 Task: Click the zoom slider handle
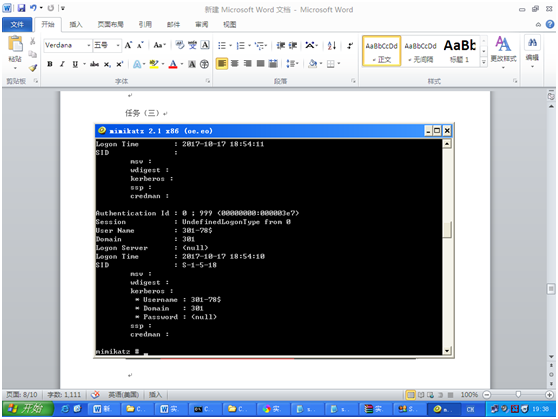point(518,394)
